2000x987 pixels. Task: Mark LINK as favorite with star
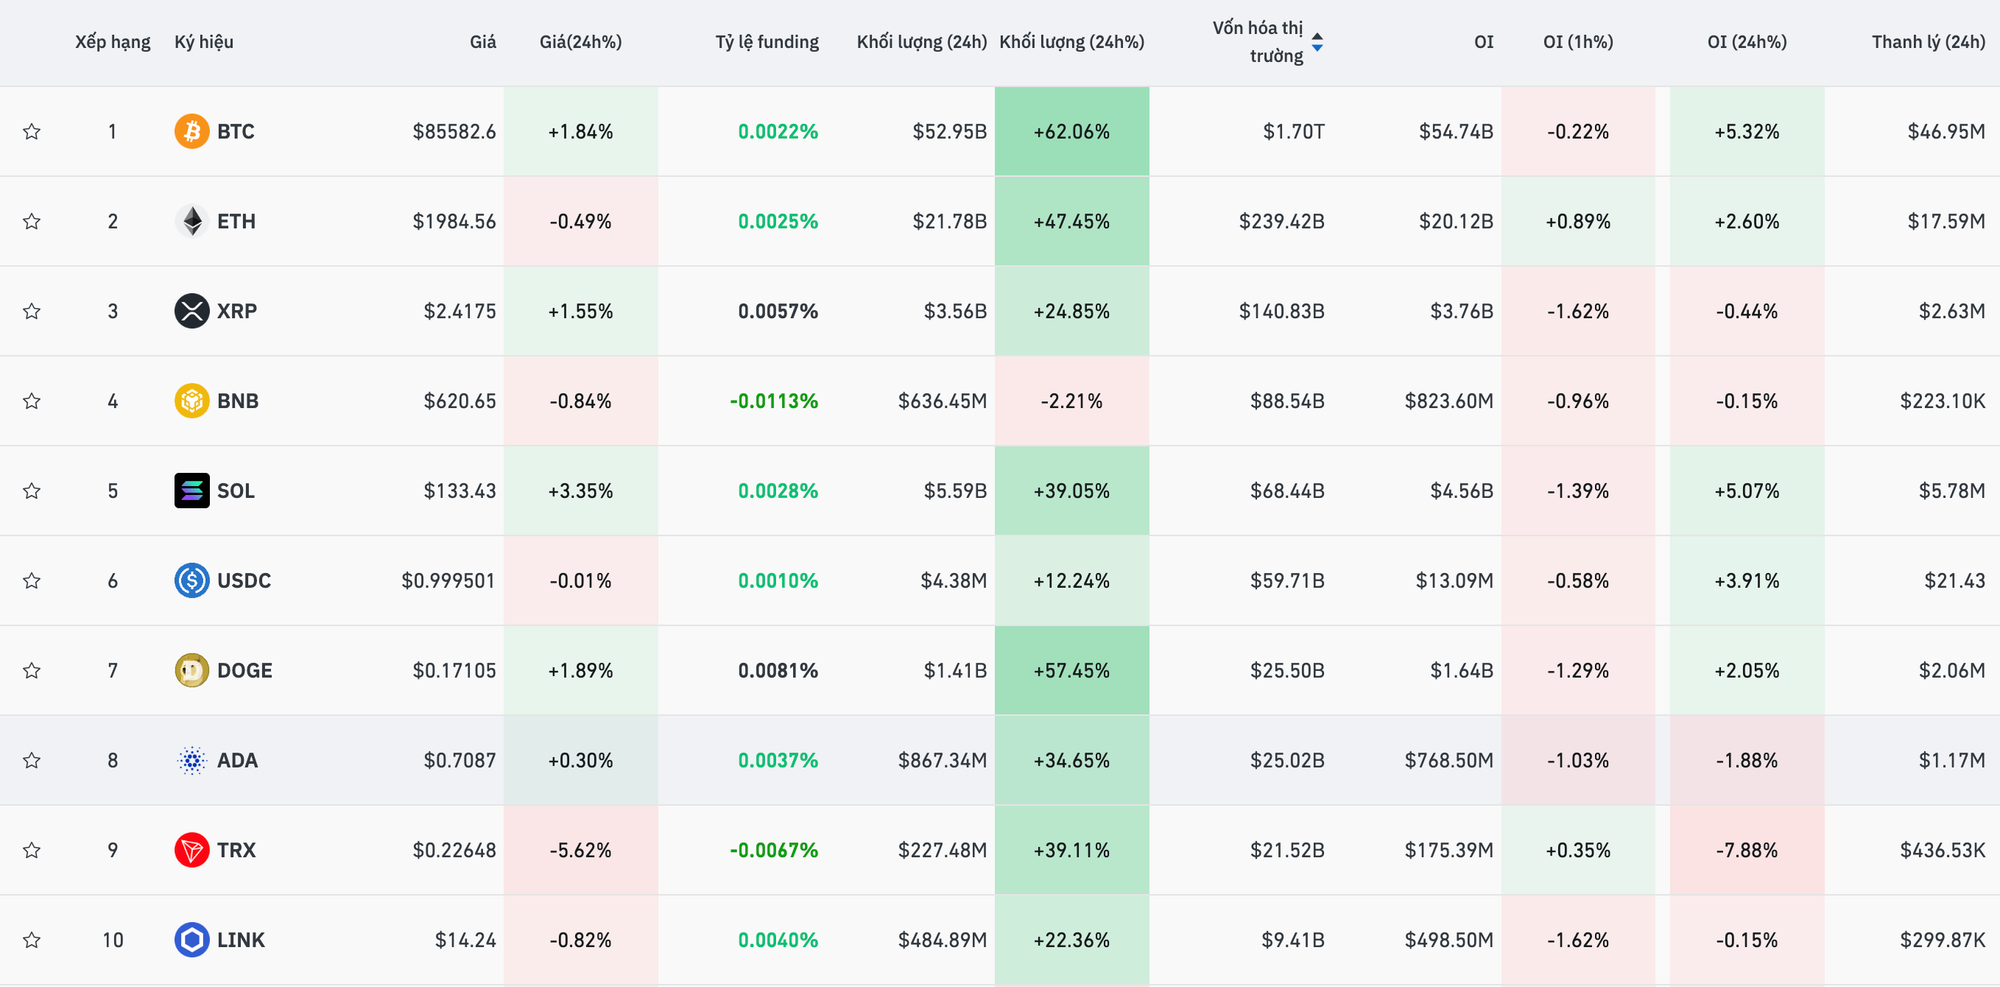pos(32,940)
